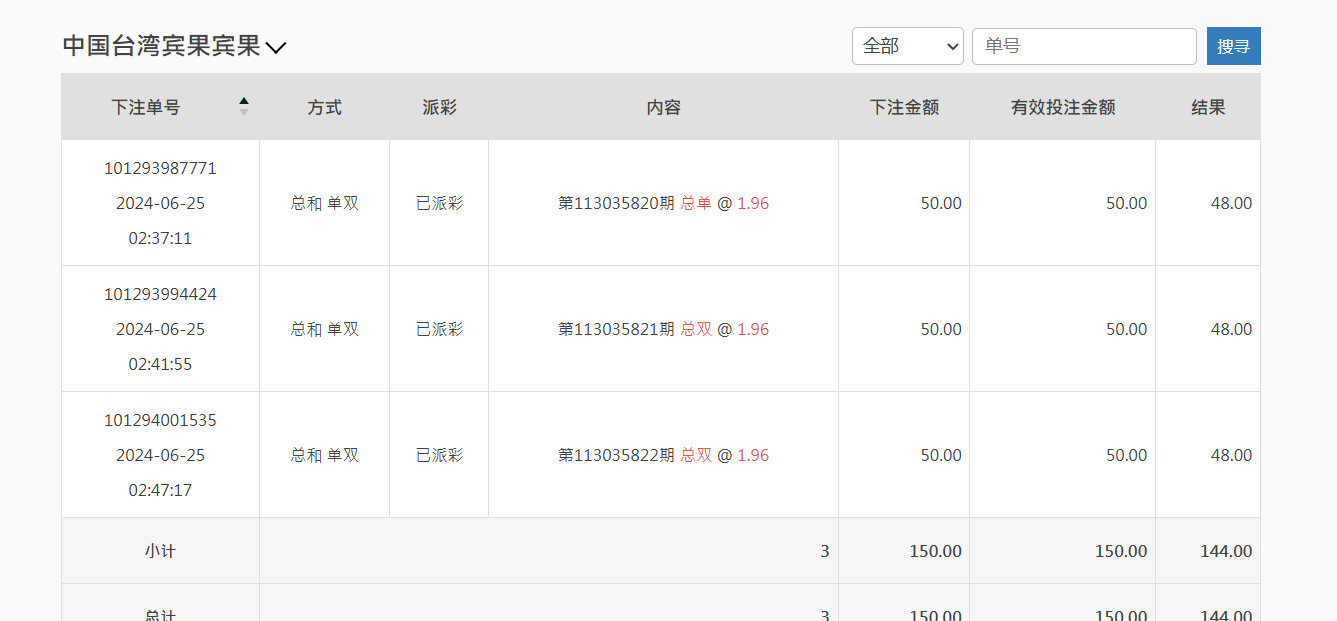This screenshot has height=621, width=1337.
Task: Click the 小计 subtotal row label
Action: (x=160, y=551)
